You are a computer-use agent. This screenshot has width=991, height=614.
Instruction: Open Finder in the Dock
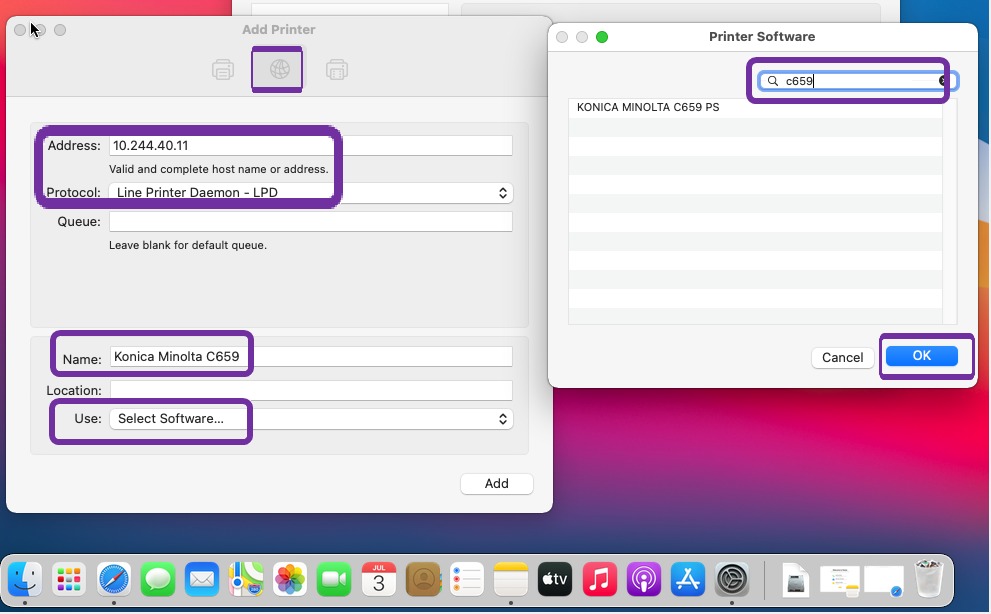click(x=25, y=578)
